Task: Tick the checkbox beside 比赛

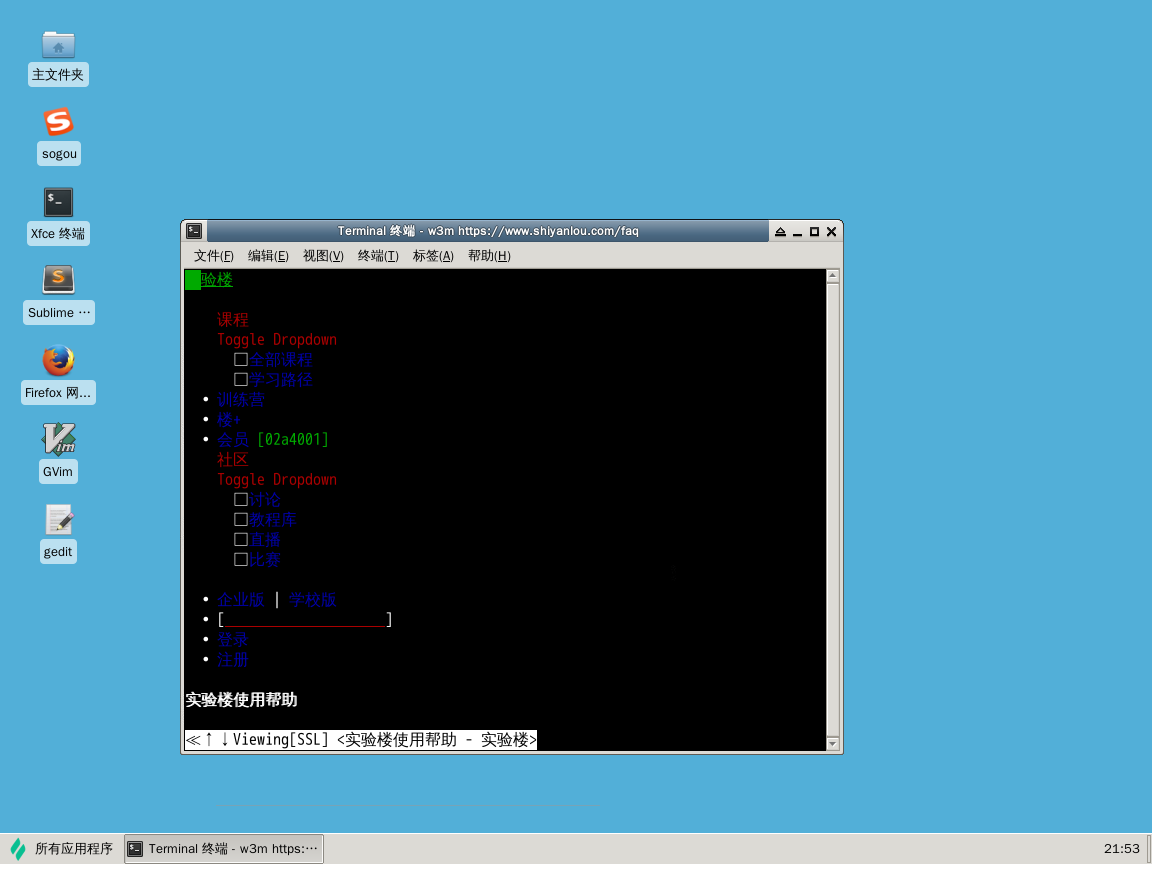Action: [240, 560]
